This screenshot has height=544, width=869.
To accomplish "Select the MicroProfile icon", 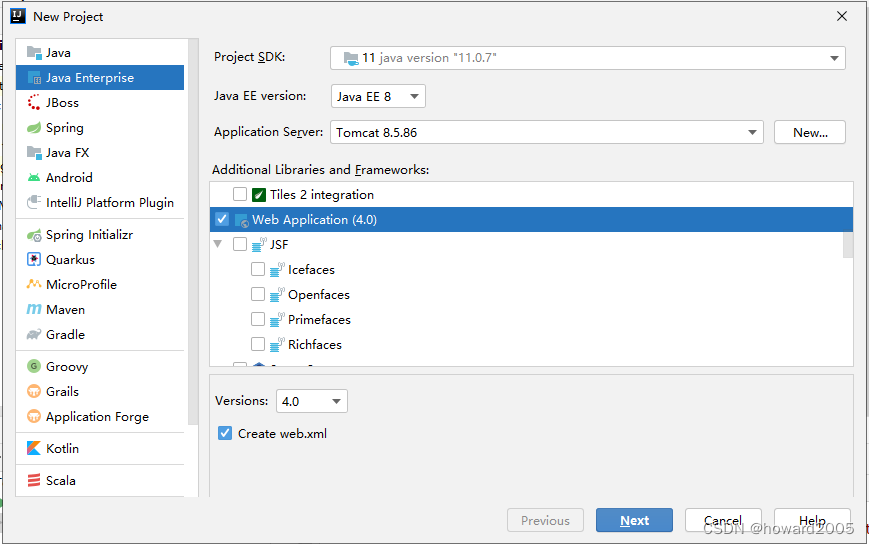I will [34, 284].
